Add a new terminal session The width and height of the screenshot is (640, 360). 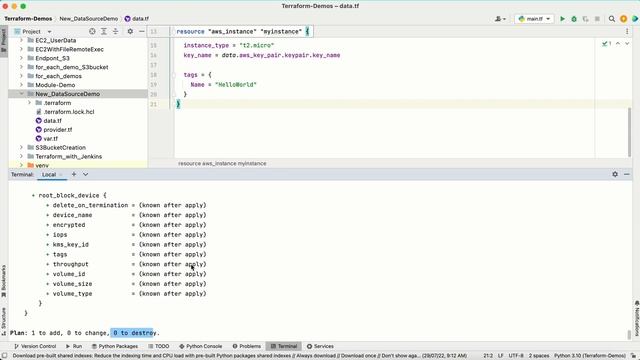pyautogui.click(x=74, y=174)
